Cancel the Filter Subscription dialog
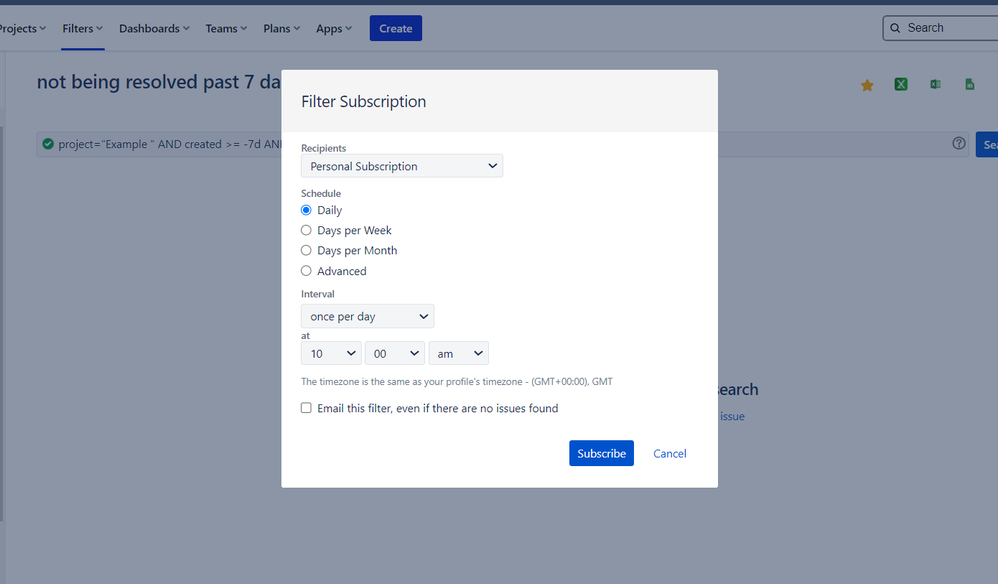 pyautogui.click(x=670, y=454)
